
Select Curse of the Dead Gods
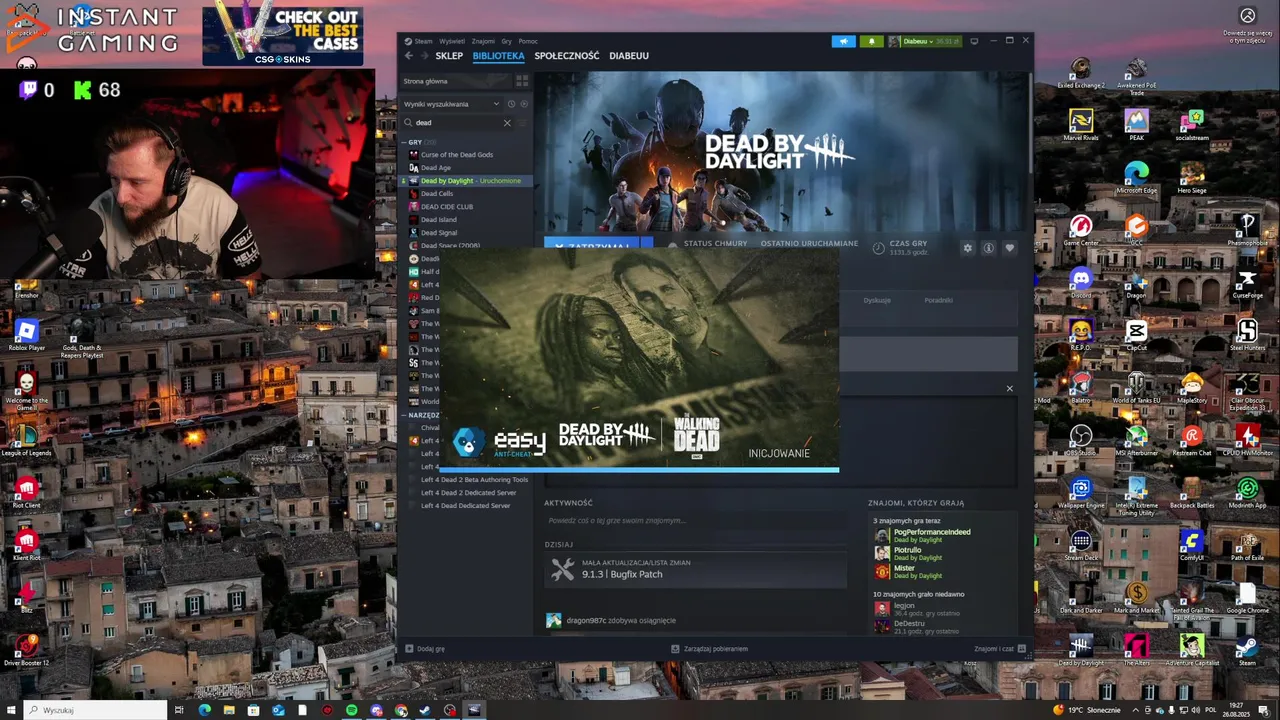[x=457, y=155]
